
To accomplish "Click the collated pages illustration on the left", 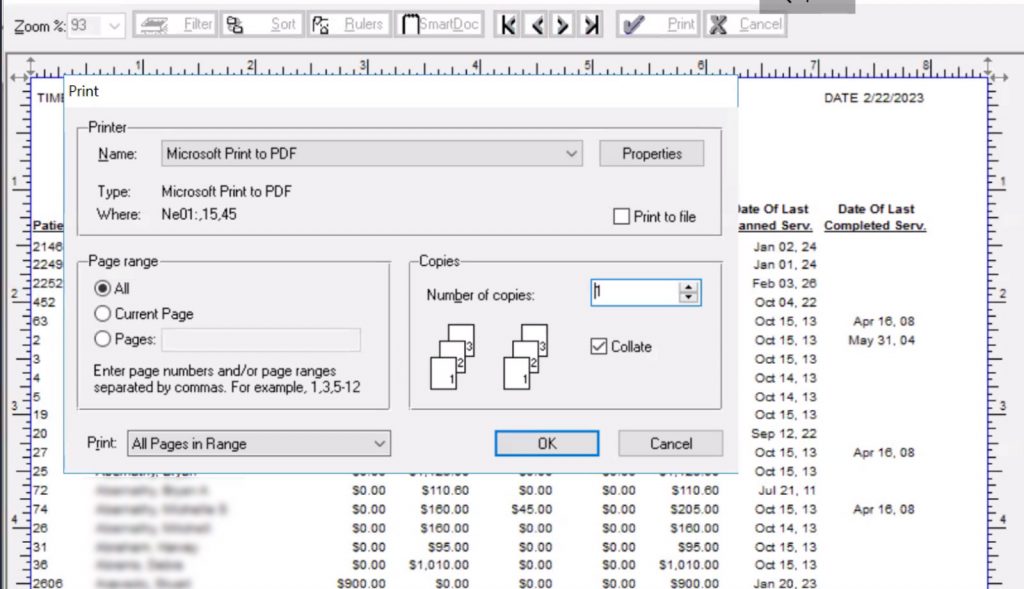I will [x=452, y=357].
